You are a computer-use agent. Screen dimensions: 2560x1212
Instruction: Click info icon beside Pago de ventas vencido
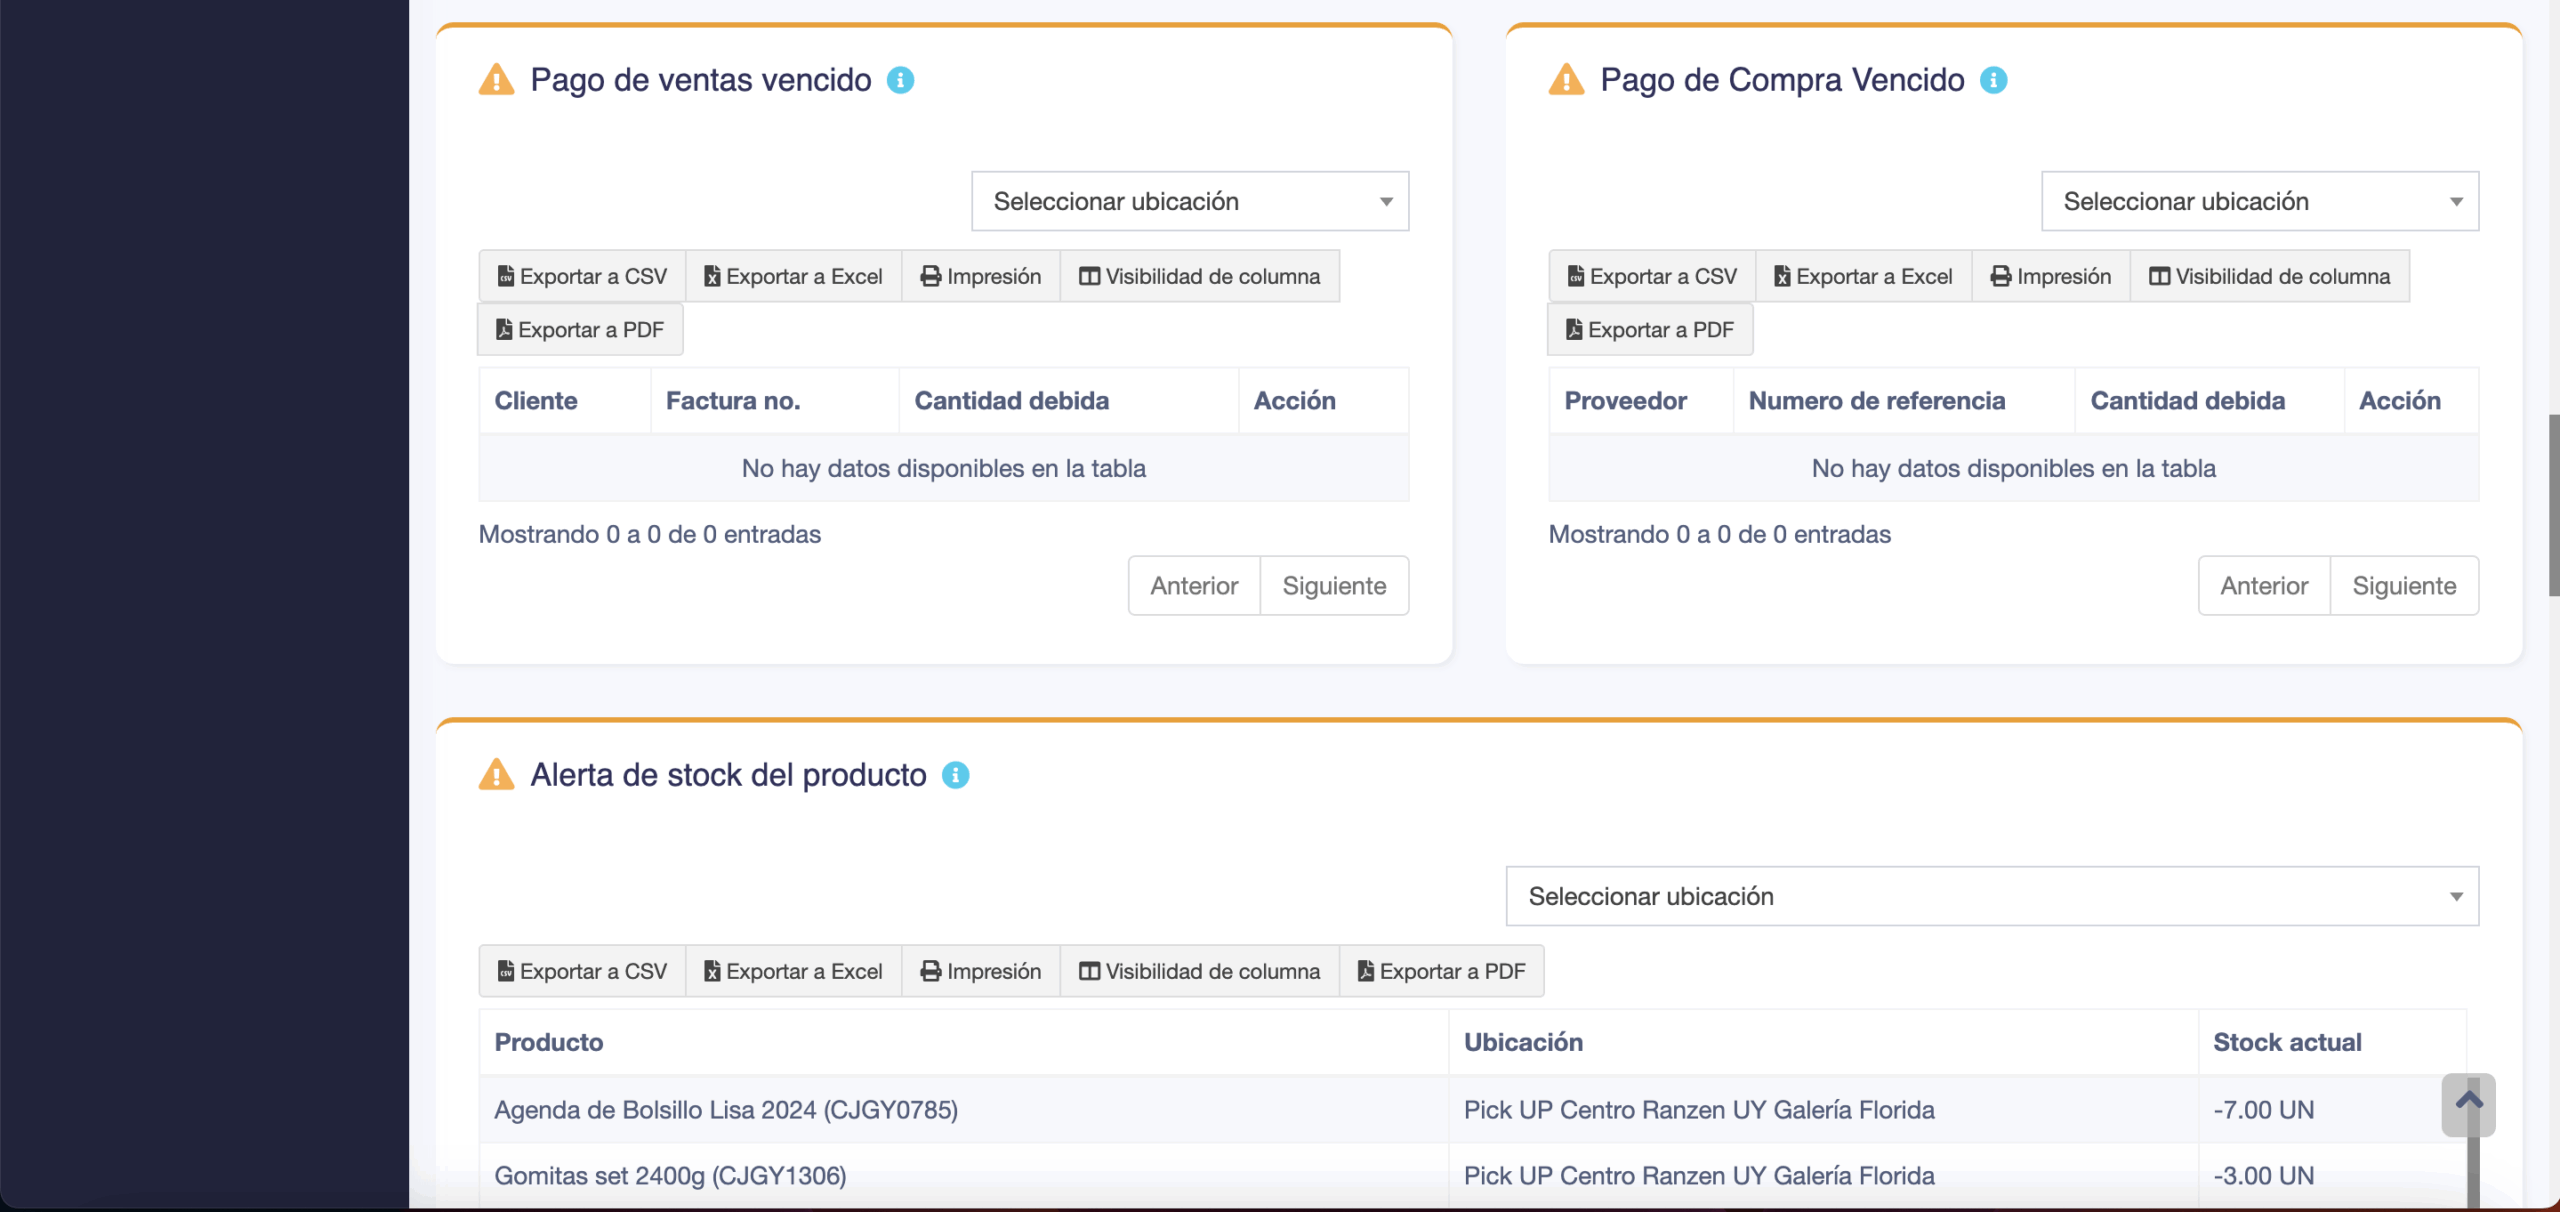point(900,80)
